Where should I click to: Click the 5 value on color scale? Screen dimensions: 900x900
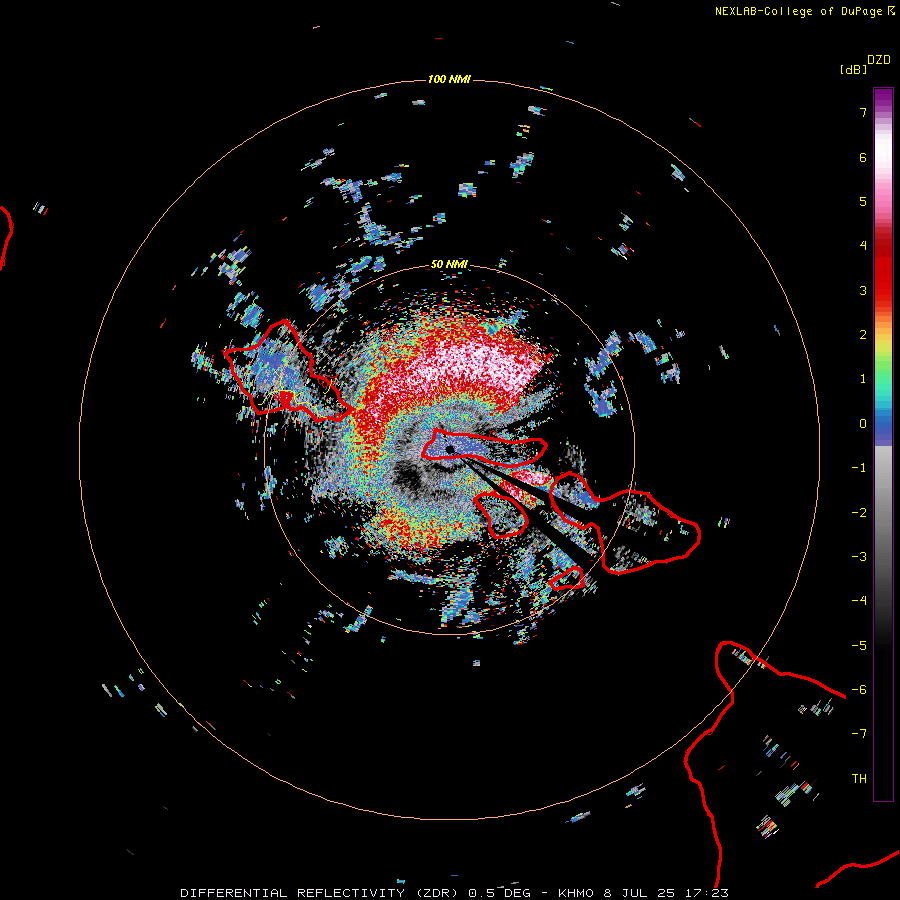(x=863, y=201)
